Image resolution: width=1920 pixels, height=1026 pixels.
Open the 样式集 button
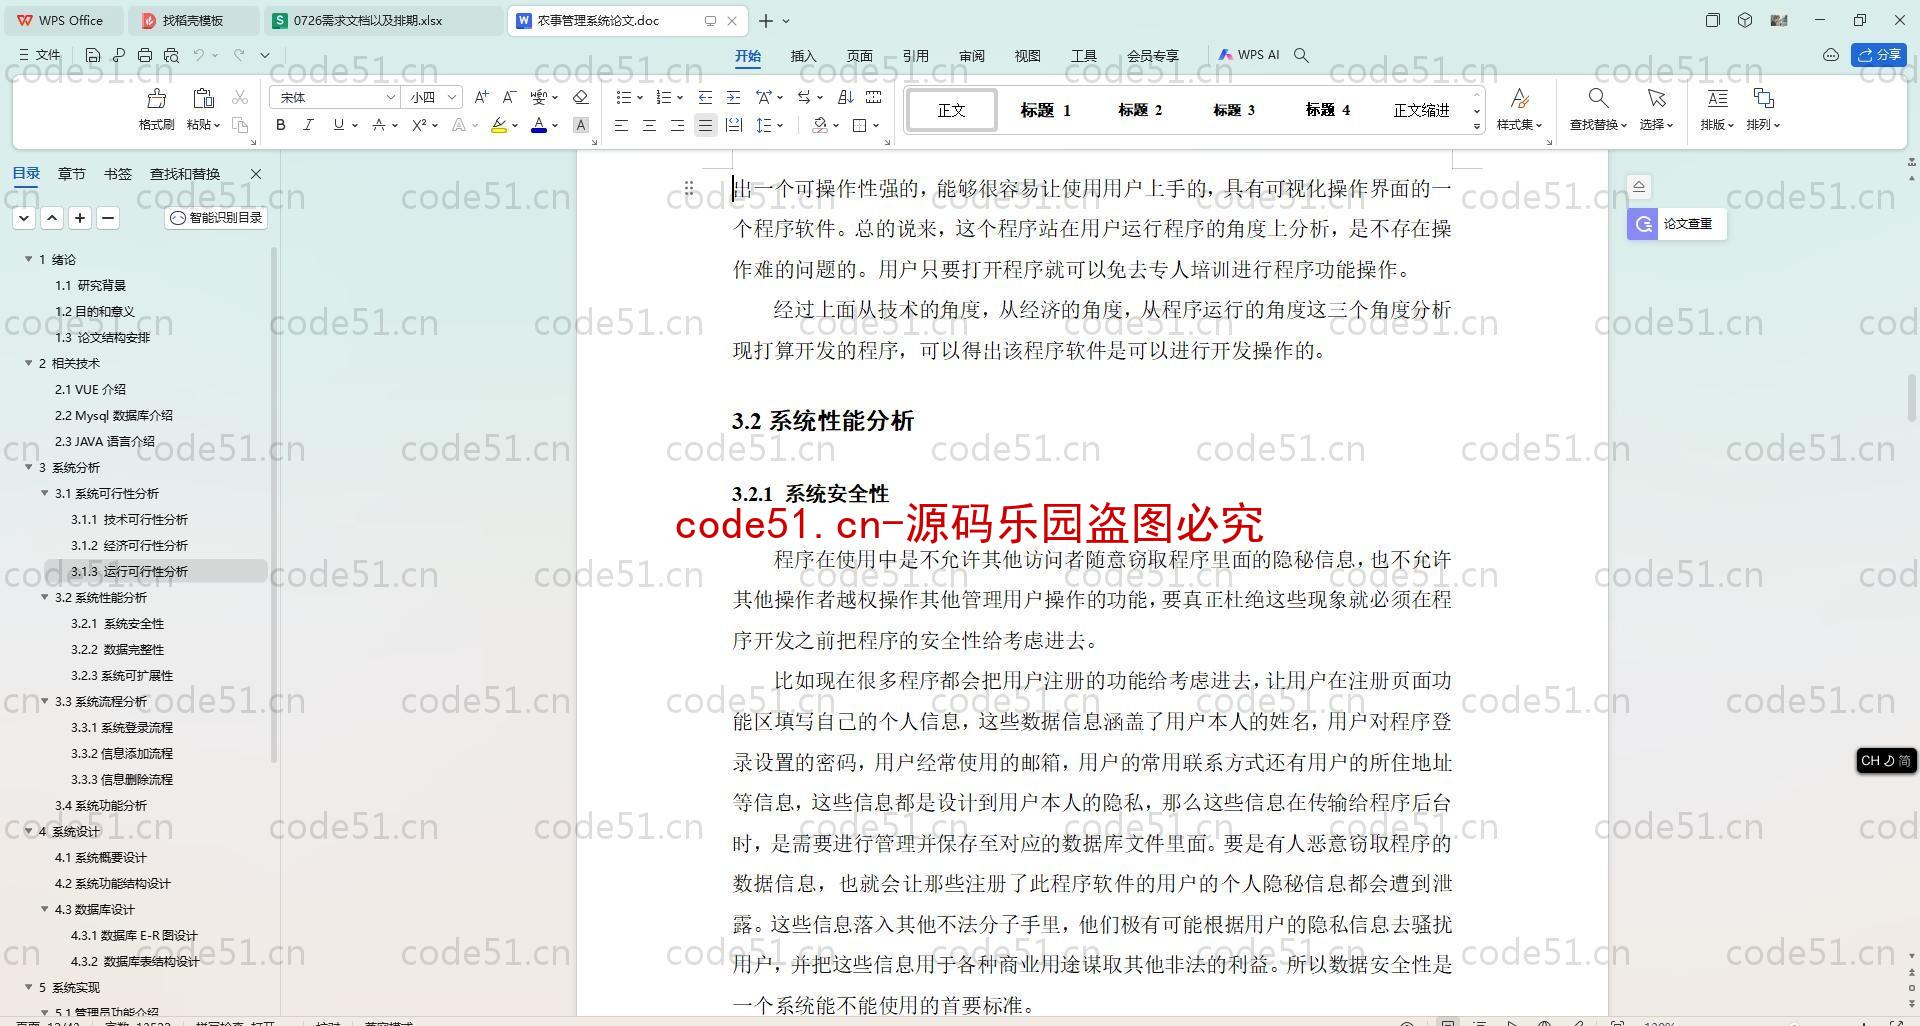[x=1519, y=109]
